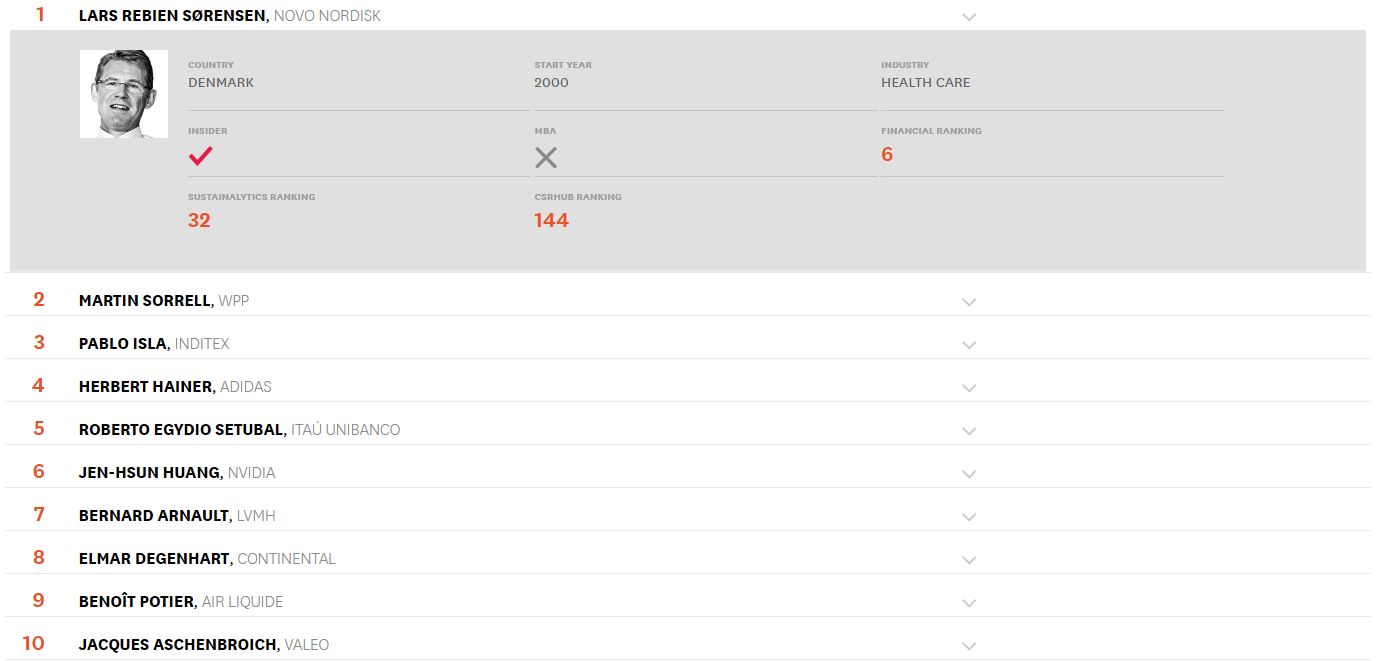Click the rank number 8
1381x661 pixels.
(39, 557)
